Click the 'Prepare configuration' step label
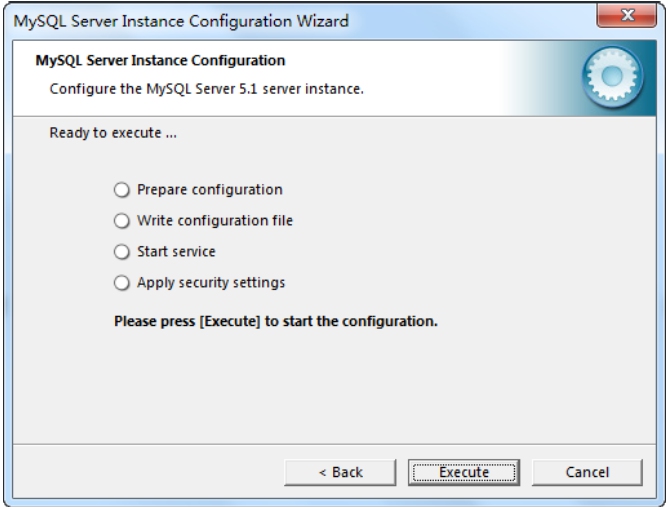Image resolution: width=670 pixels, height=509 pixels. tap(210, 190)
